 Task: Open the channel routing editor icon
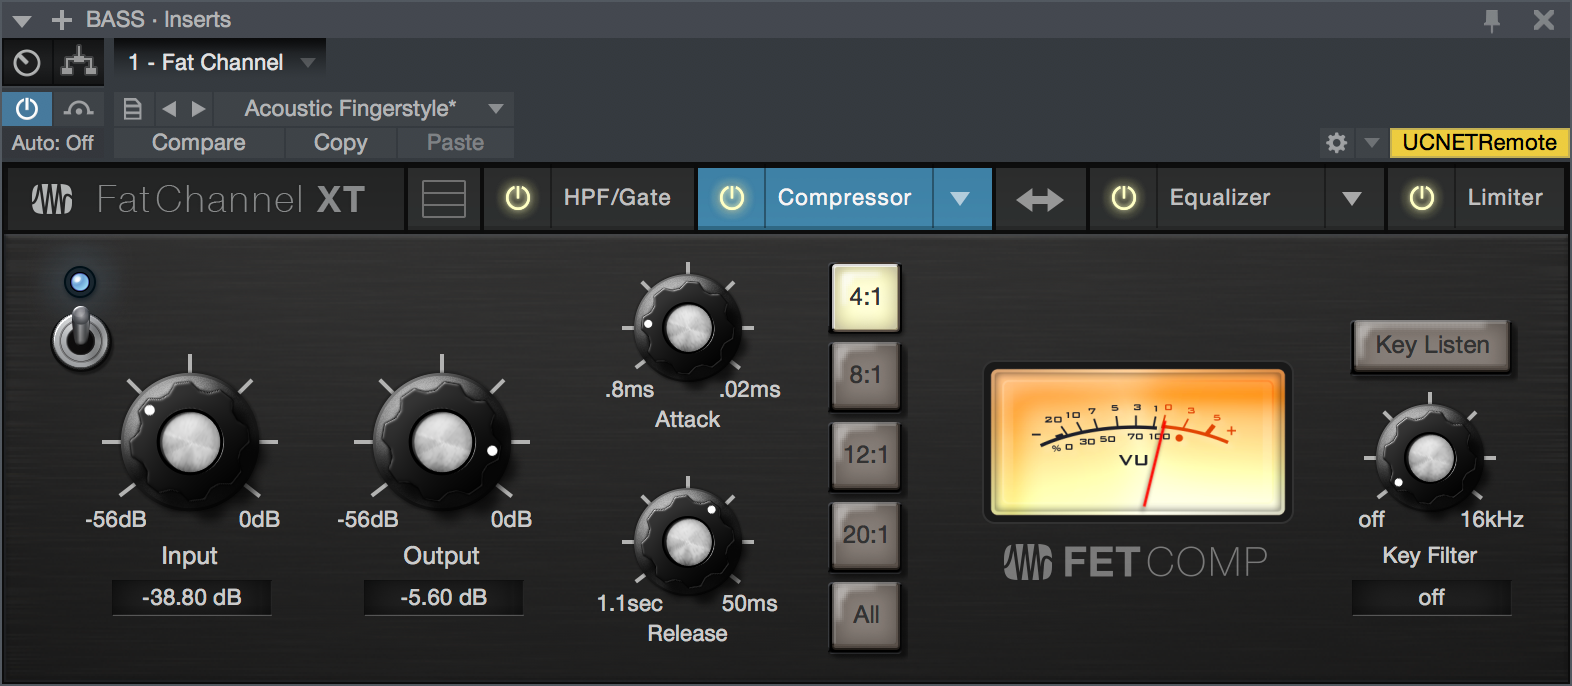[x=78, y=63]
